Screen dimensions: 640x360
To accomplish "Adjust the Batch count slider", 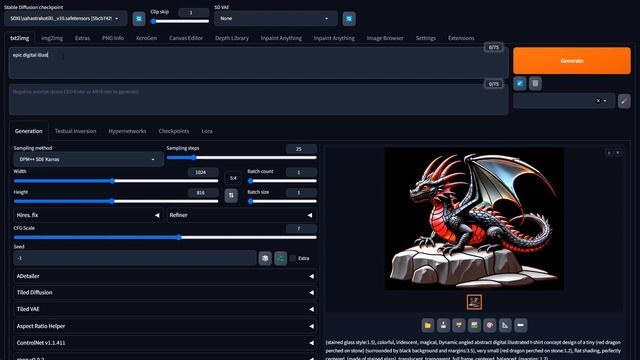I will [x=282, y=181].
